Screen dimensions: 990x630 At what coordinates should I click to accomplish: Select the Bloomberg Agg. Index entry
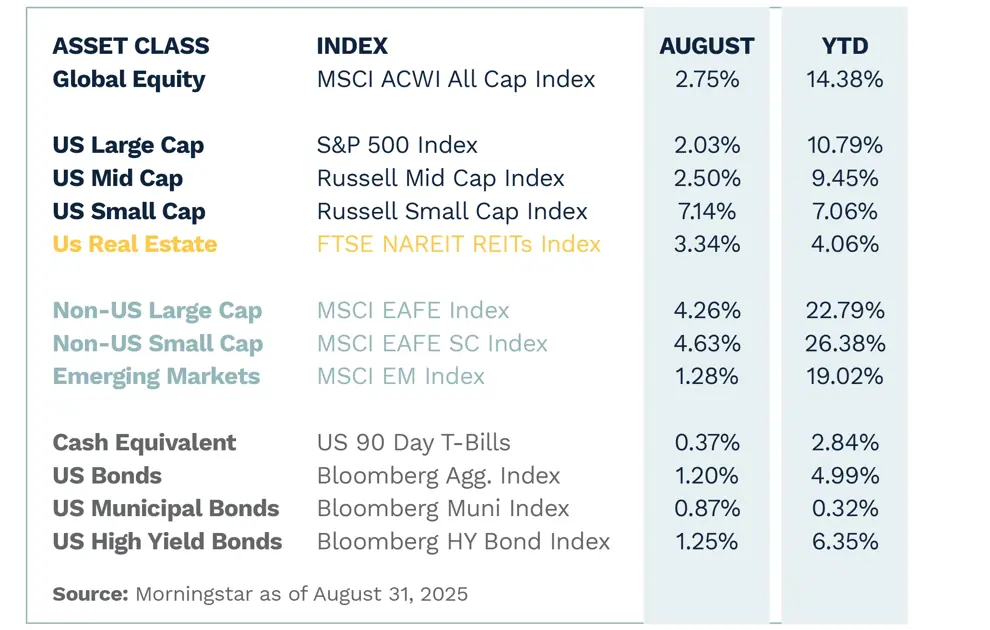438,475
